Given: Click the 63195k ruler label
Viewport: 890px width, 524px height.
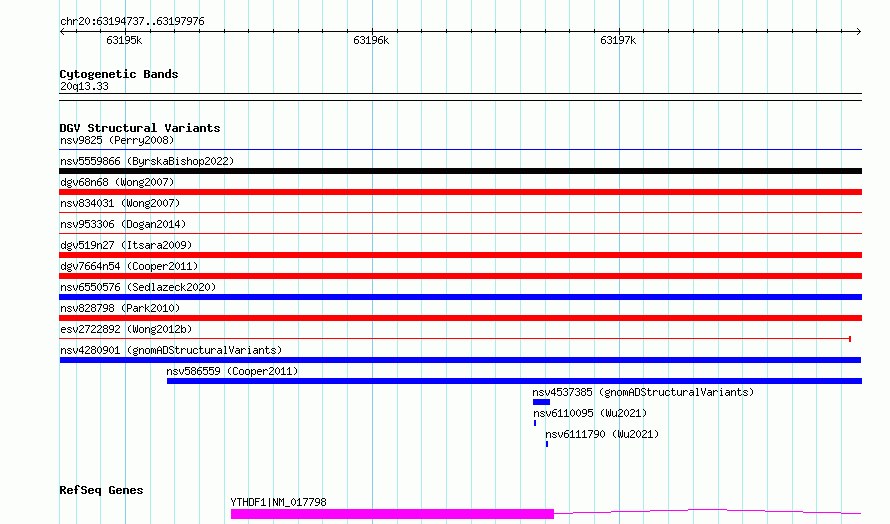Looking at the screenshot, I should coord(124,40).
